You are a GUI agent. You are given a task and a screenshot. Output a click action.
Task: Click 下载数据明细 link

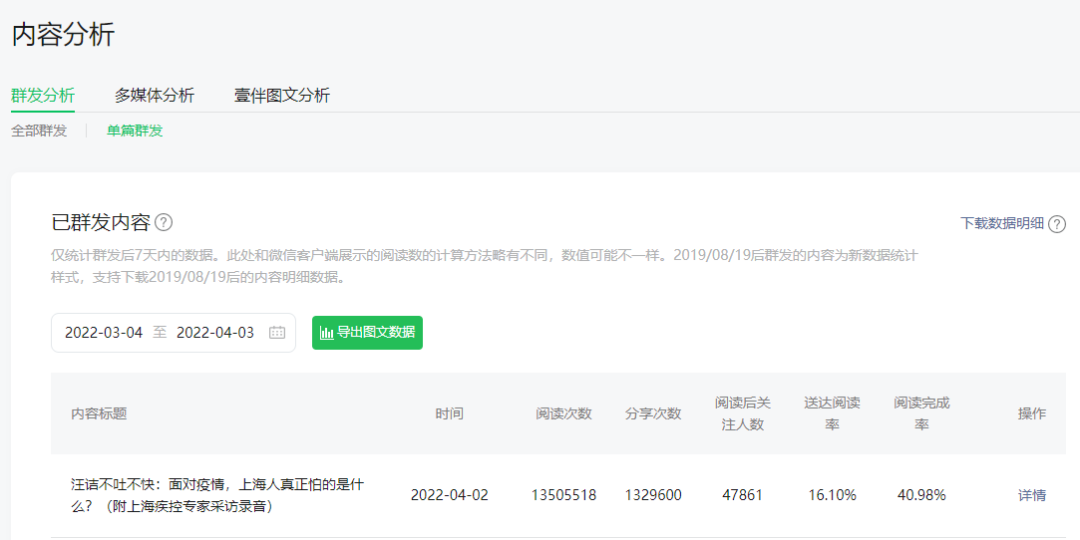(1002, 223)
